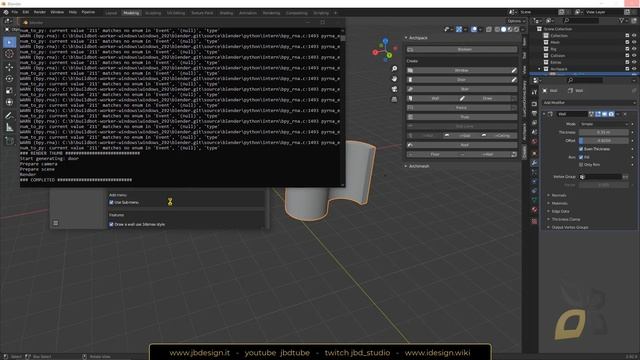This screenshot has height=360, width=640.
Task: Open the Add Modifier dropdown
Action: click(x=589, y=103)
